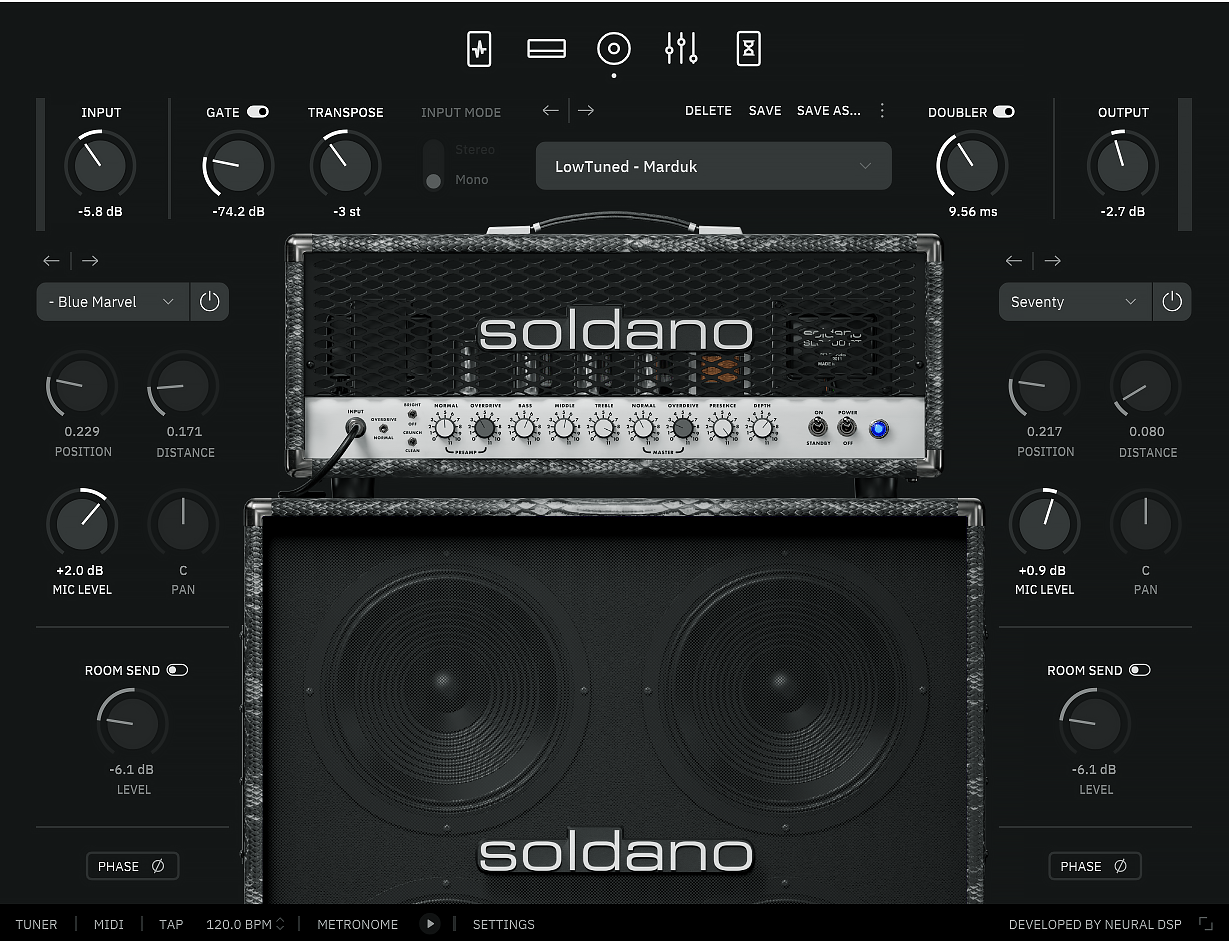The width and height of the screenshot is (1229, 941).
Task: Click left channel mic Distance knob
Action: click(184, 385)
